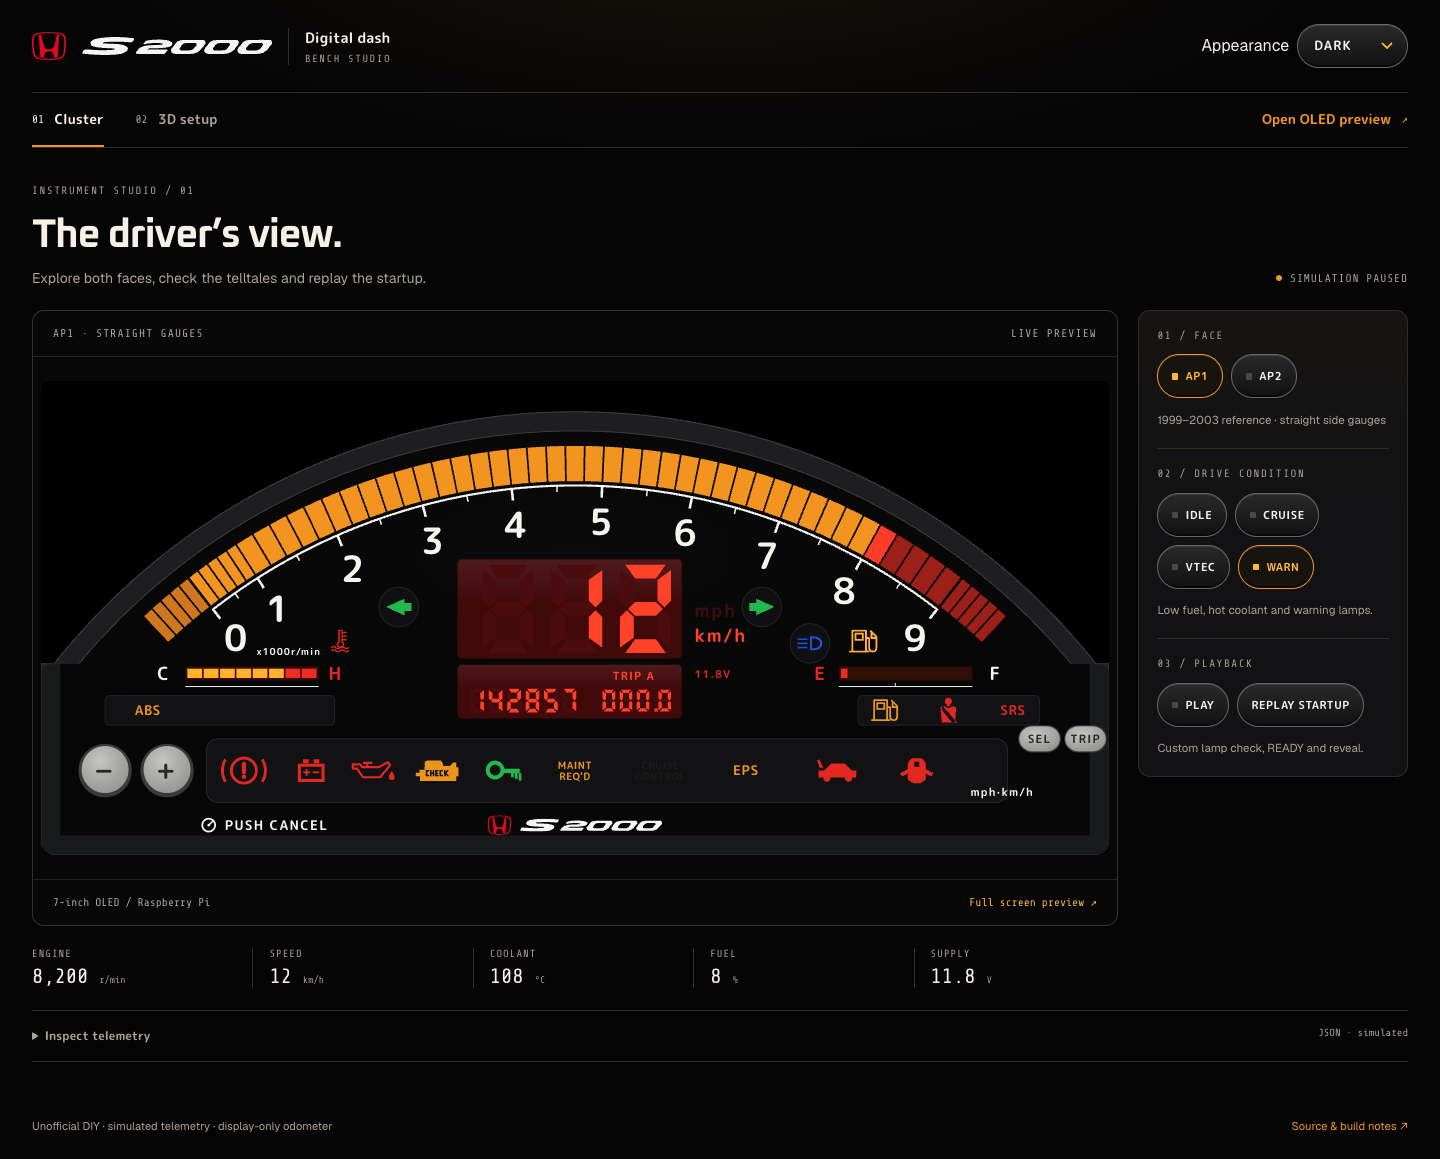Open the OLED preview link
The width and height of the screenshot is (1440, 1159).
[x=1335, y=120]
